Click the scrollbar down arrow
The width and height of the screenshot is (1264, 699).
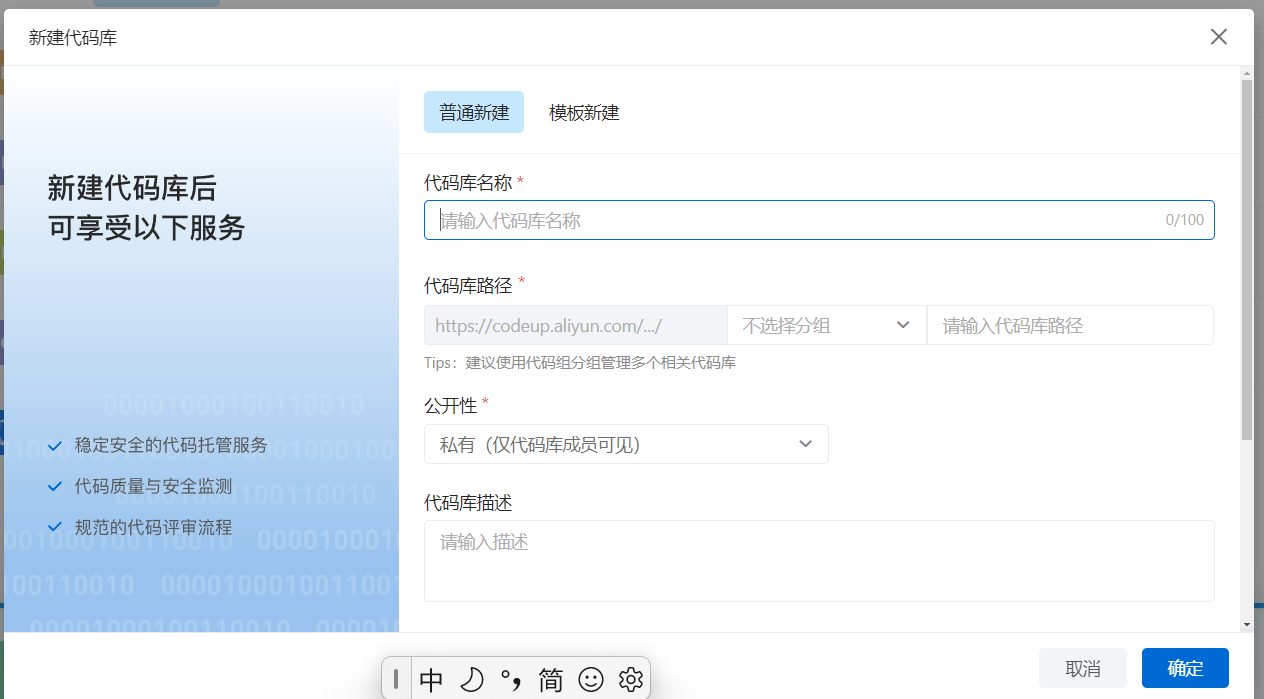coord(1247,622)
